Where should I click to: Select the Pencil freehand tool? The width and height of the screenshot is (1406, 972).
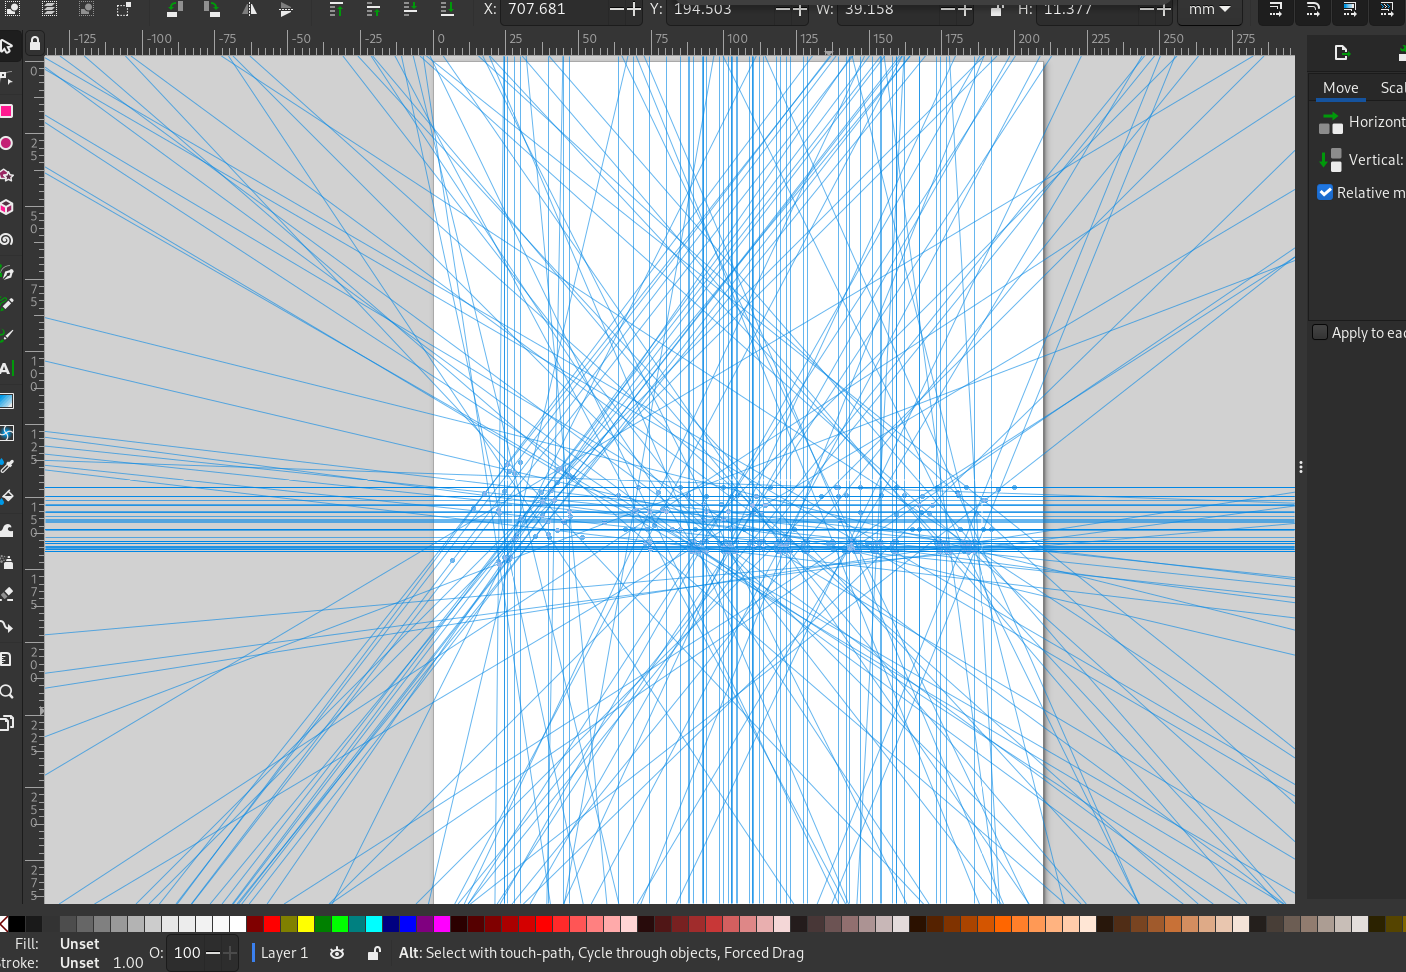tap(7, 304)
